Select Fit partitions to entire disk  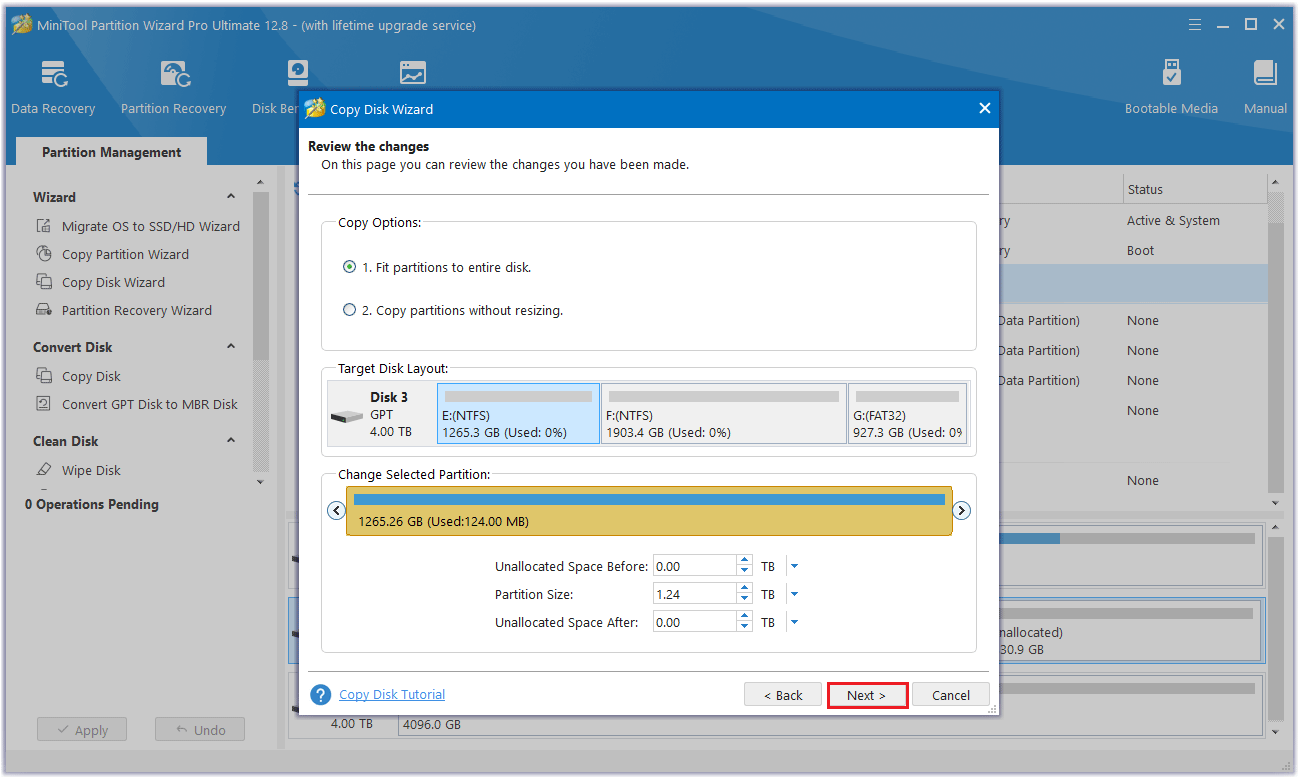(349, 267)
